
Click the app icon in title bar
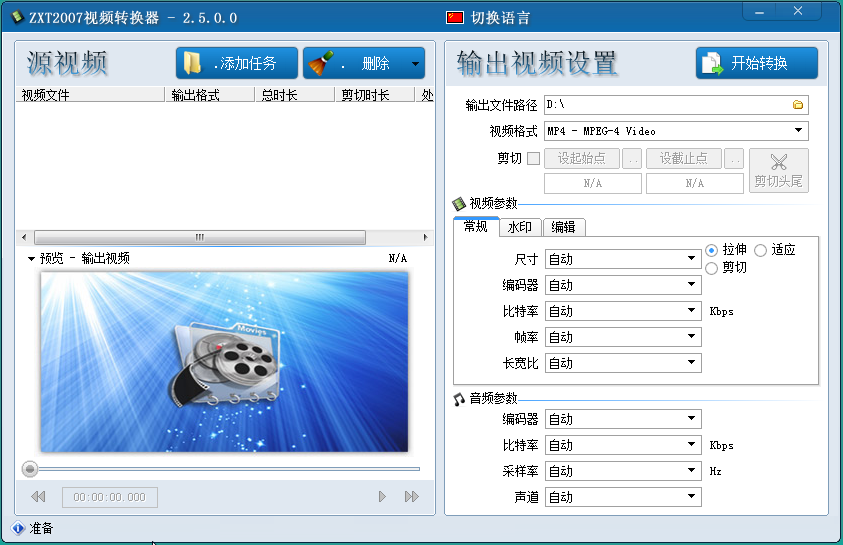pos(18,18)
